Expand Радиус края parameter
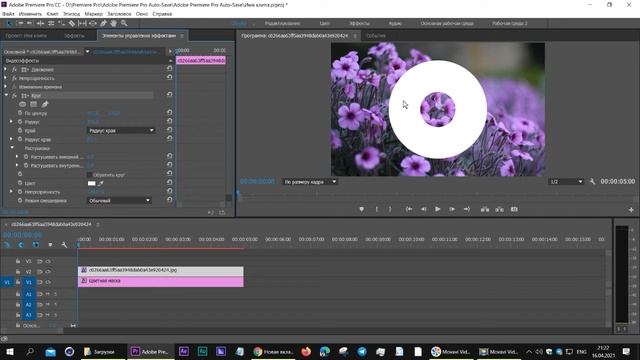The width and height of the screenshot is (640, 360). (x=11, y=139)
